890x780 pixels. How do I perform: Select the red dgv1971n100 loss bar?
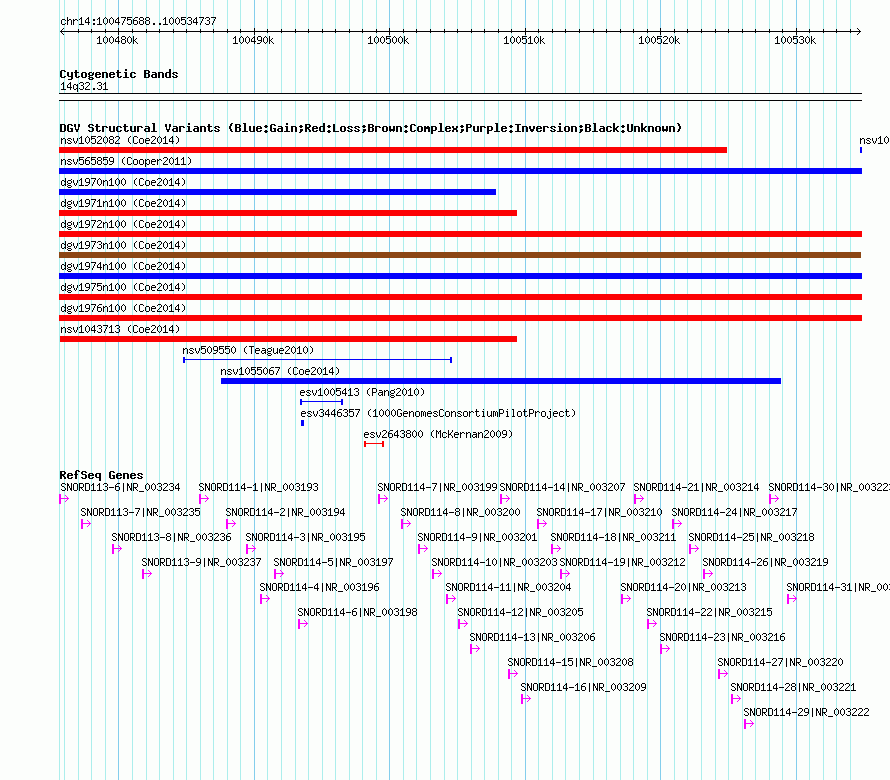point(288,213)
